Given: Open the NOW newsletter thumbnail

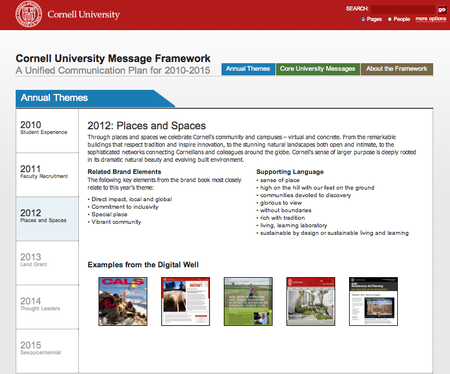Looking at the screenshot, I should [x=185, y=301].
